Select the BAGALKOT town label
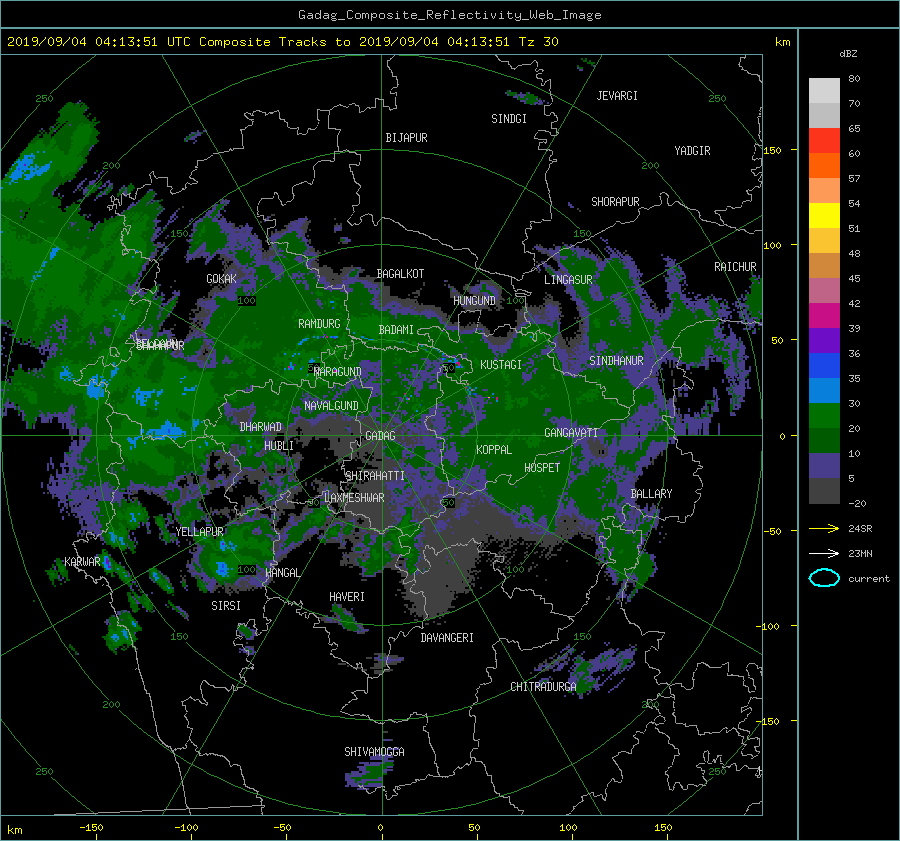Viewport: 900px width, 841px height. [x=400, y=274]
